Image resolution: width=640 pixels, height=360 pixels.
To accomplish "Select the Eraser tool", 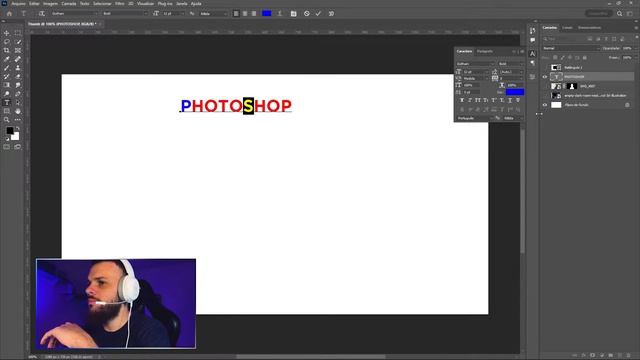I will [18, 76].
